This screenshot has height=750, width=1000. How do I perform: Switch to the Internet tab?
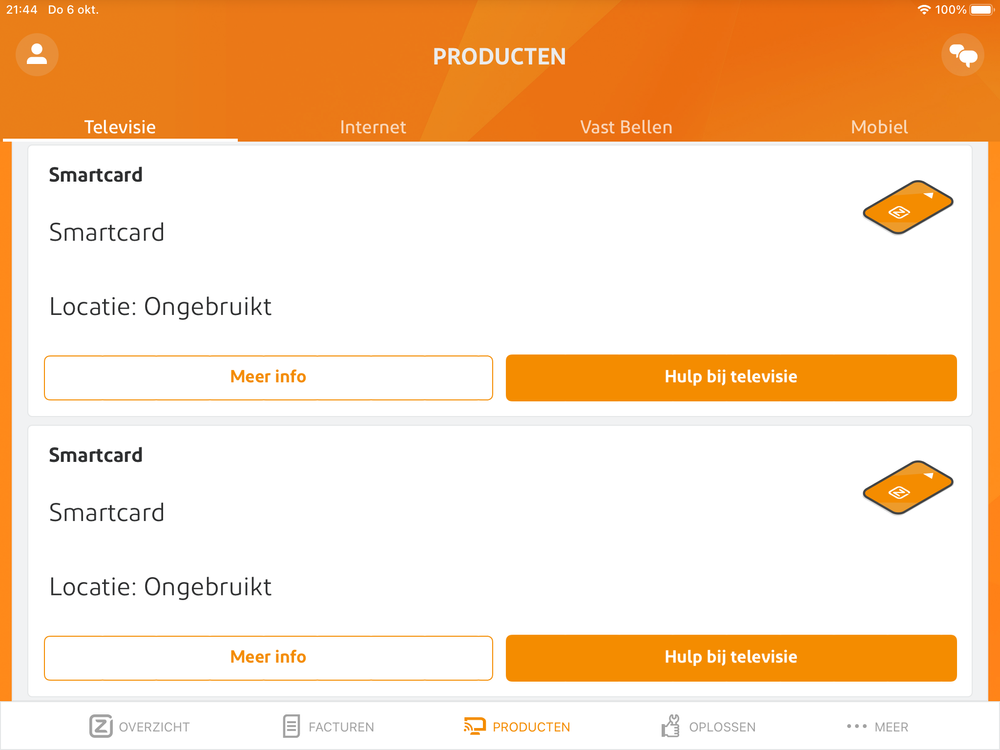tap(373, 127)
